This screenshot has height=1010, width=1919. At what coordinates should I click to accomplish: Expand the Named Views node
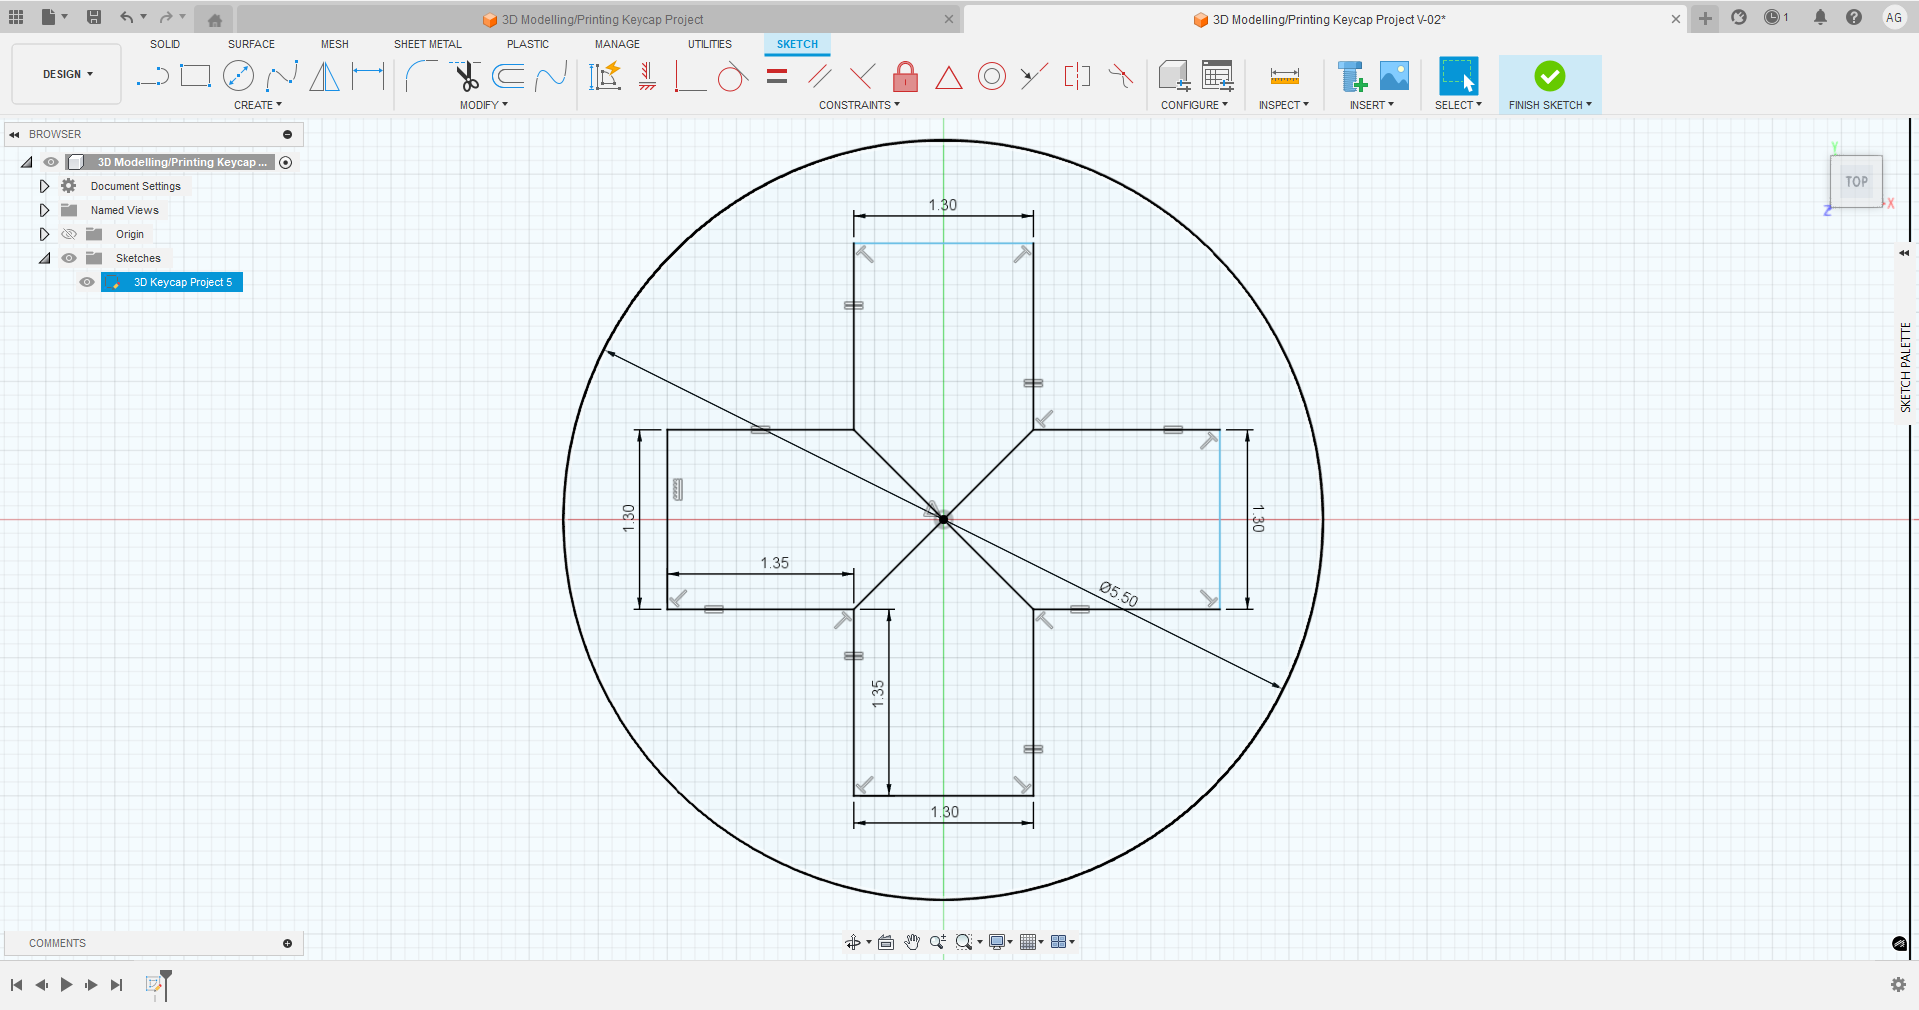coord(44,210)
